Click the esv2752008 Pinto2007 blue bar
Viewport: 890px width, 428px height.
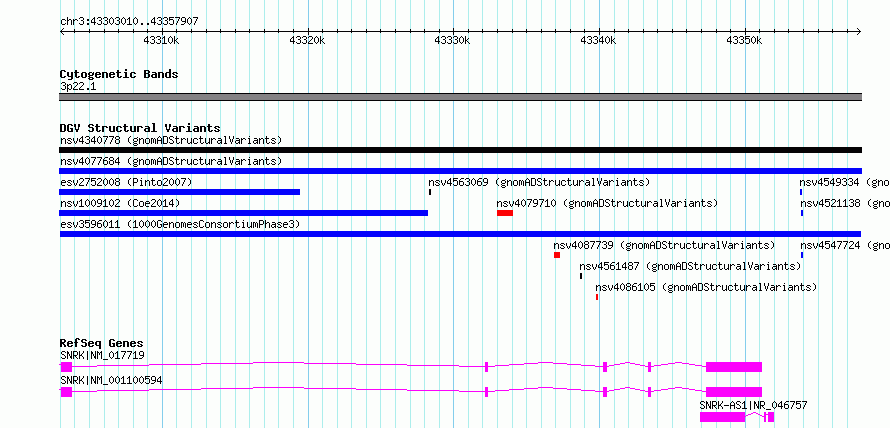(x=179, y=192)
